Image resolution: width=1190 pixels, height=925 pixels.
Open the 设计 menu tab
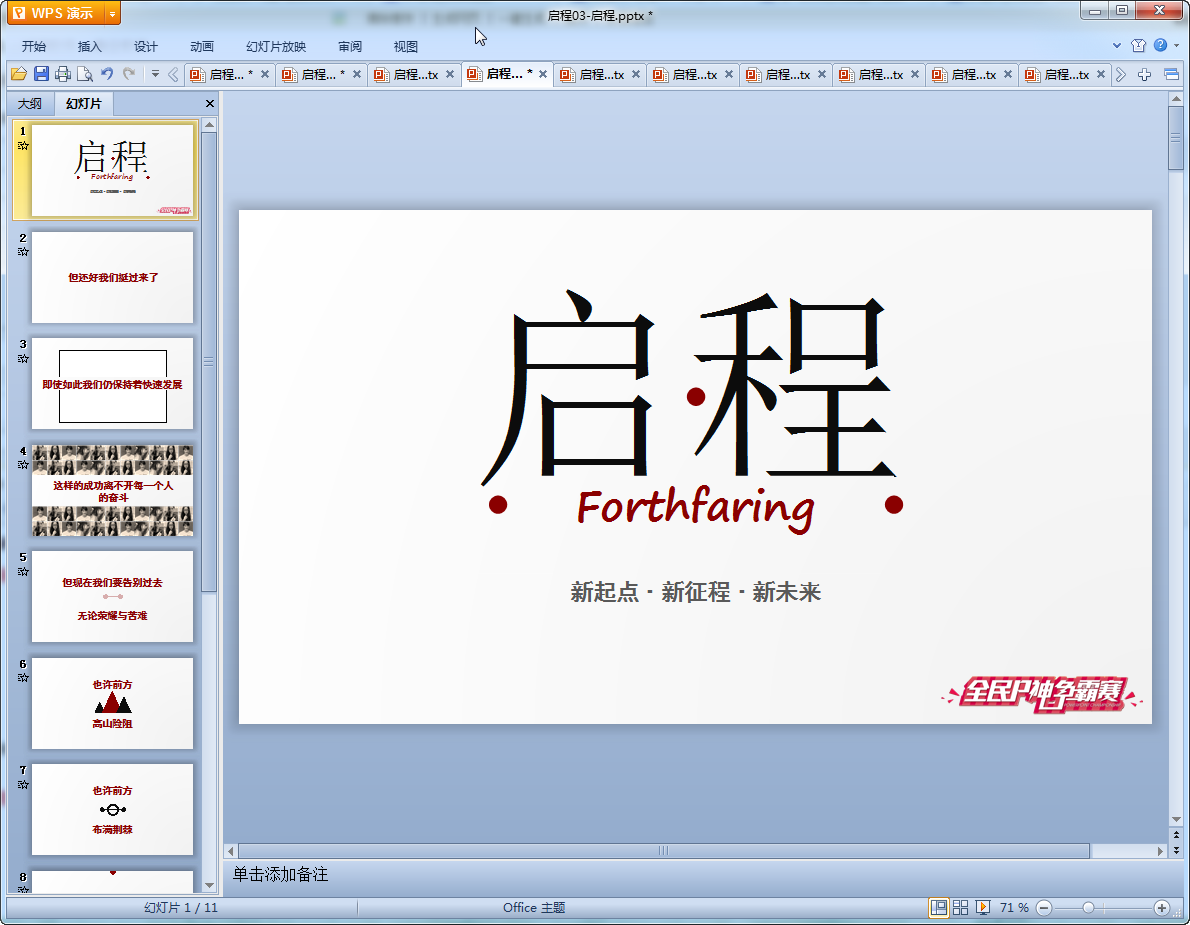(146, 46)
